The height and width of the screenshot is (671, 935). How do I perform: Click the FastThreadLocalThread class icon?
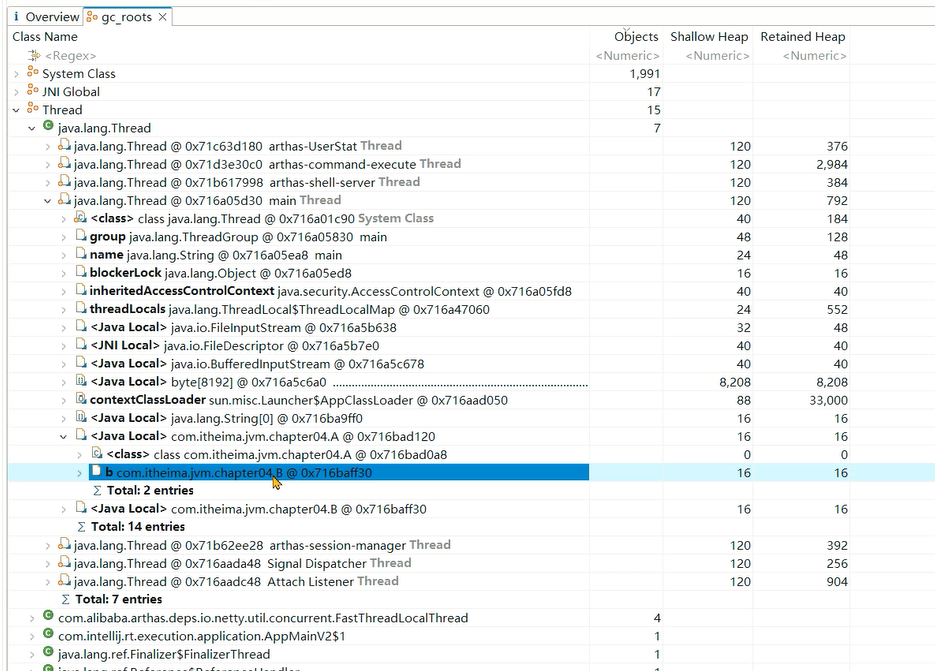click(x=48, y=618)
